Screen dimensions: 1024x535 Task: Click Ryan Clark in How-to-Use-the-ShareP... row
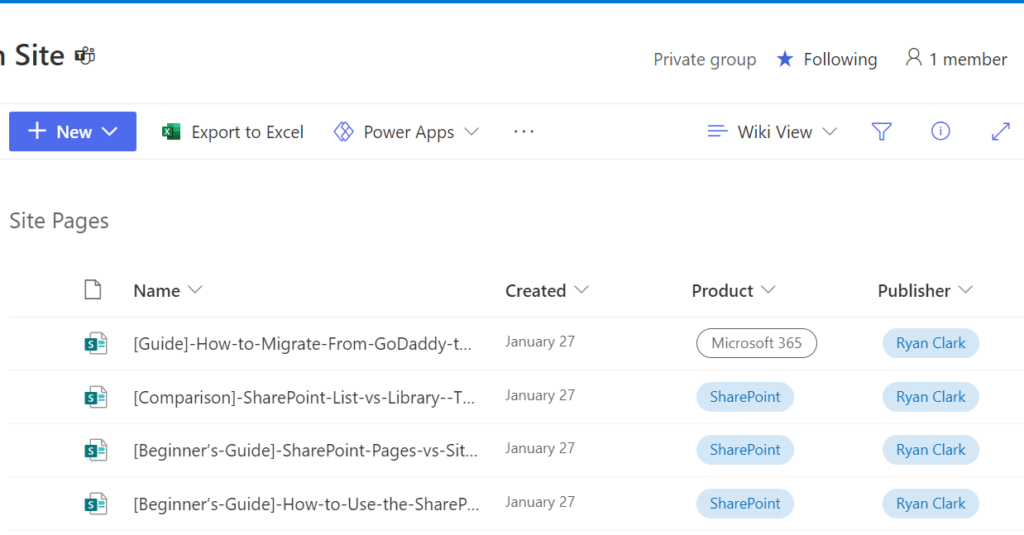click(931, 503)
